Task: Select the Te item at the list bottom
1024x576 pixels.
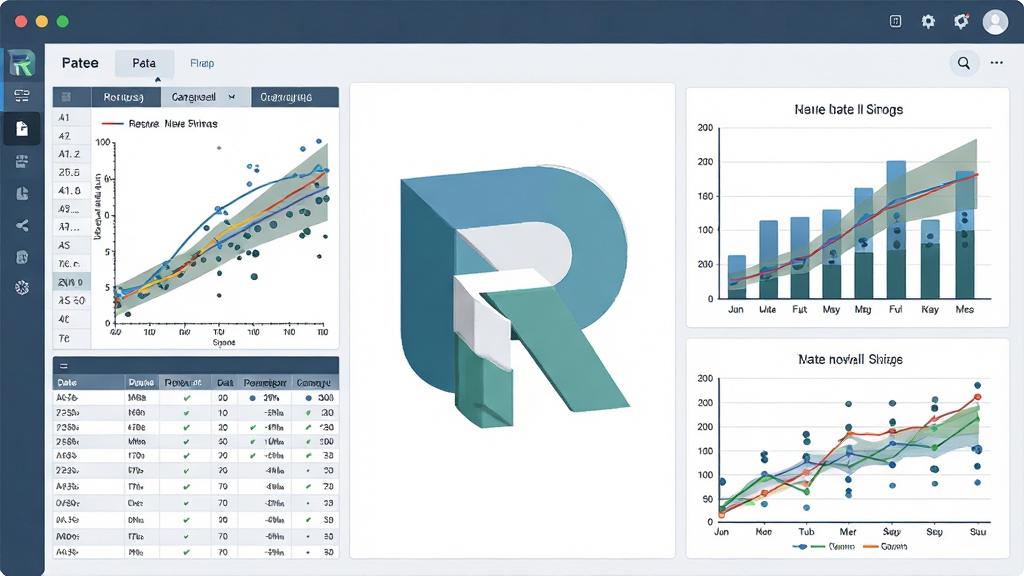Action: [x=64, y=338]
